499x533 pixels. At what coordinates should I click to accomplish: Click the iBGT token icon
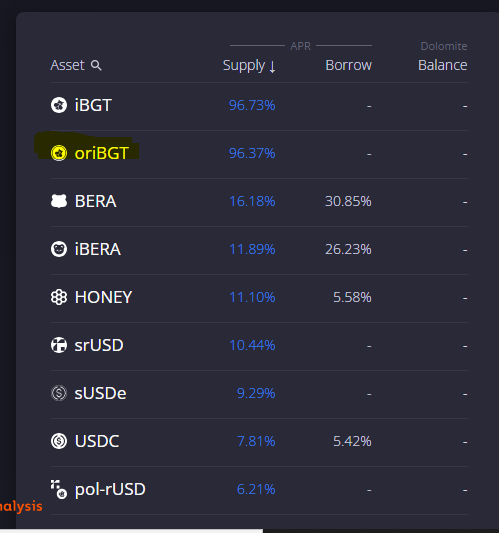pos(59,105)
